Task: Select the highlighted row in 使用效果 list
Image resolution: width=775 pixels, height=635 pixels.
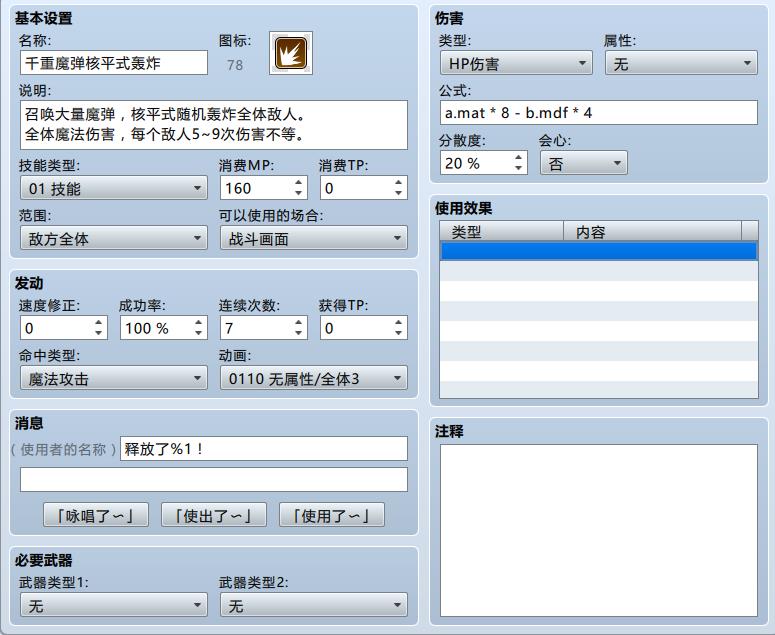Action: pyautogui.click(x=599, y=251)
